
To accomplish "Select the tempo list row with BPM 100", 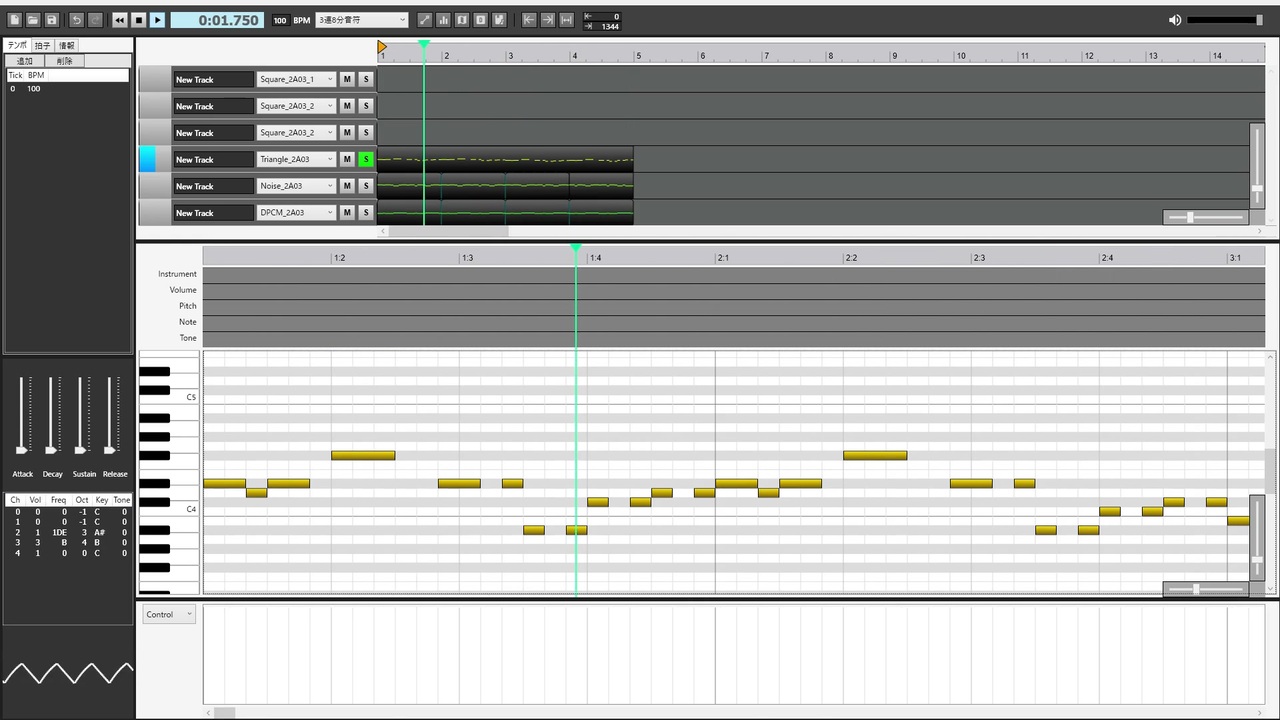I will [x=67, y=89].
